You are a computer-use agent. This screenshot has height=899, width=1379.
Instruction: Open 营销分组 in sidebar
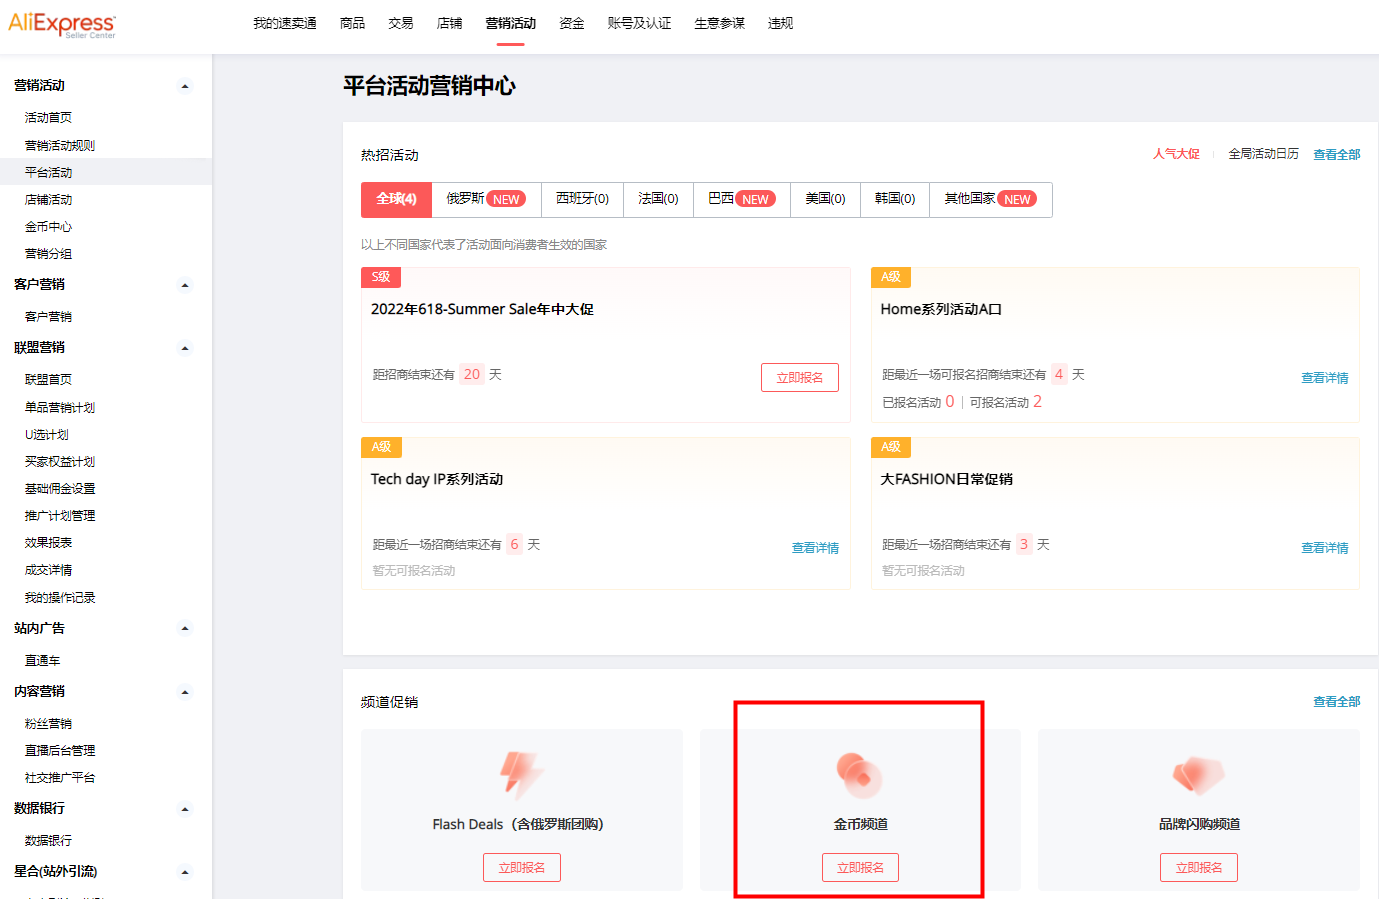(48, 254)
